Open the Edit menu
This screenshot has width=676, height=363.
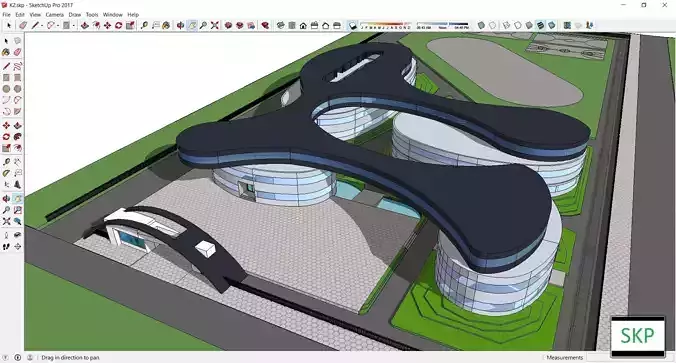[x=20, y=15]
